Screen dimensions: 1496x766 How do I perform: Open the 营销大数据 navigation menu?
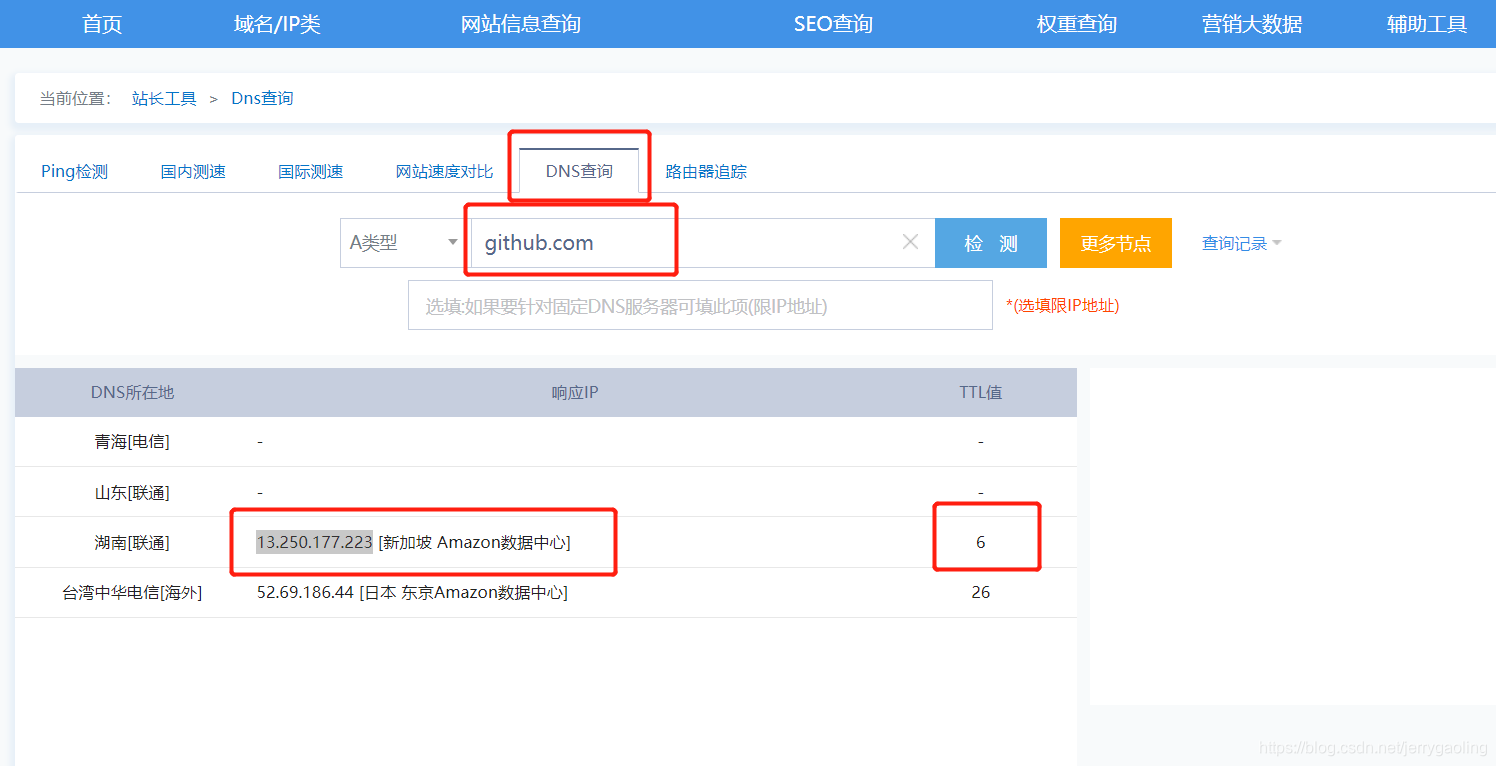point(1252,24)
